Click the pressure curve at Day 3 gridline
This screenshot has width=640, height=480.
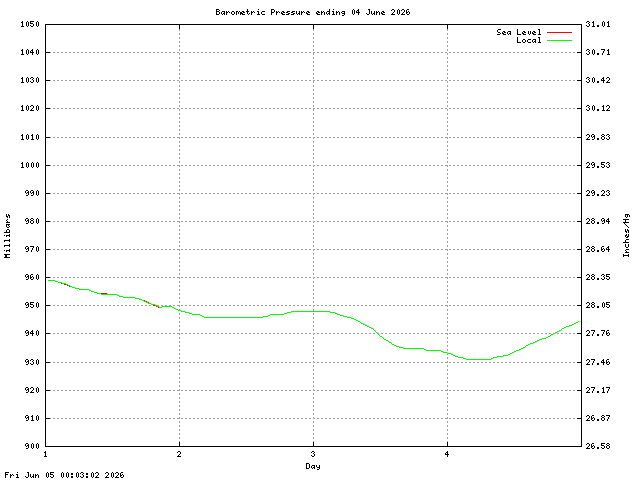313,312
